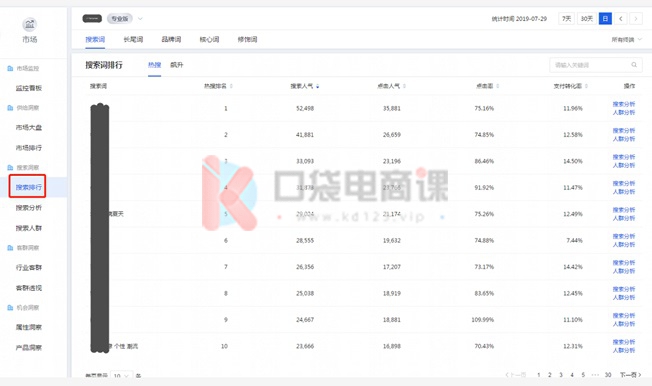Image resolution: width=652 pixels, height=386 pixels.
Task: Click the 供给洞察 section icon in the sidebar
Action: [x=10, y=108]
